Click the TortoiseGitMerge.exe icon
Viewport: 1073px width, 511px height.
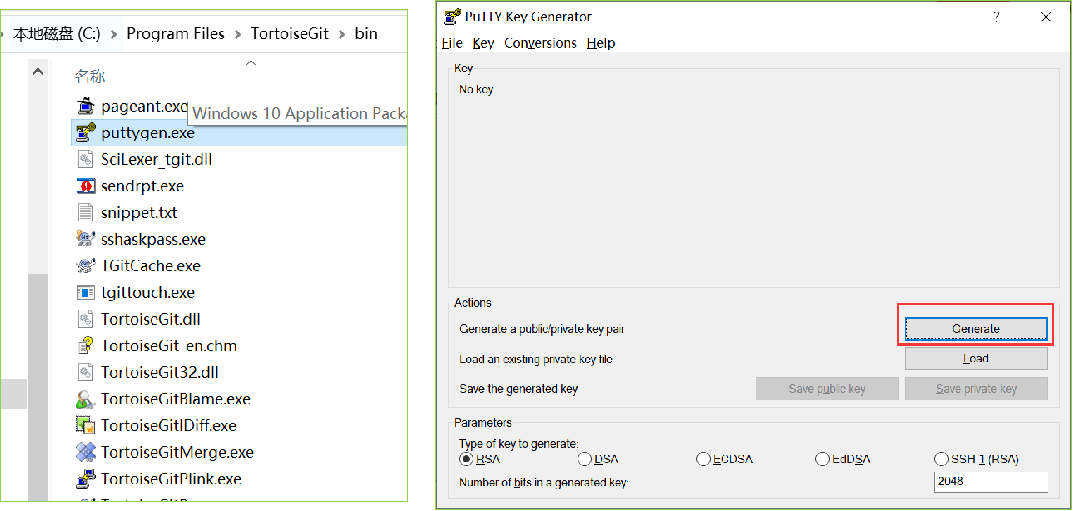point(85,452)
